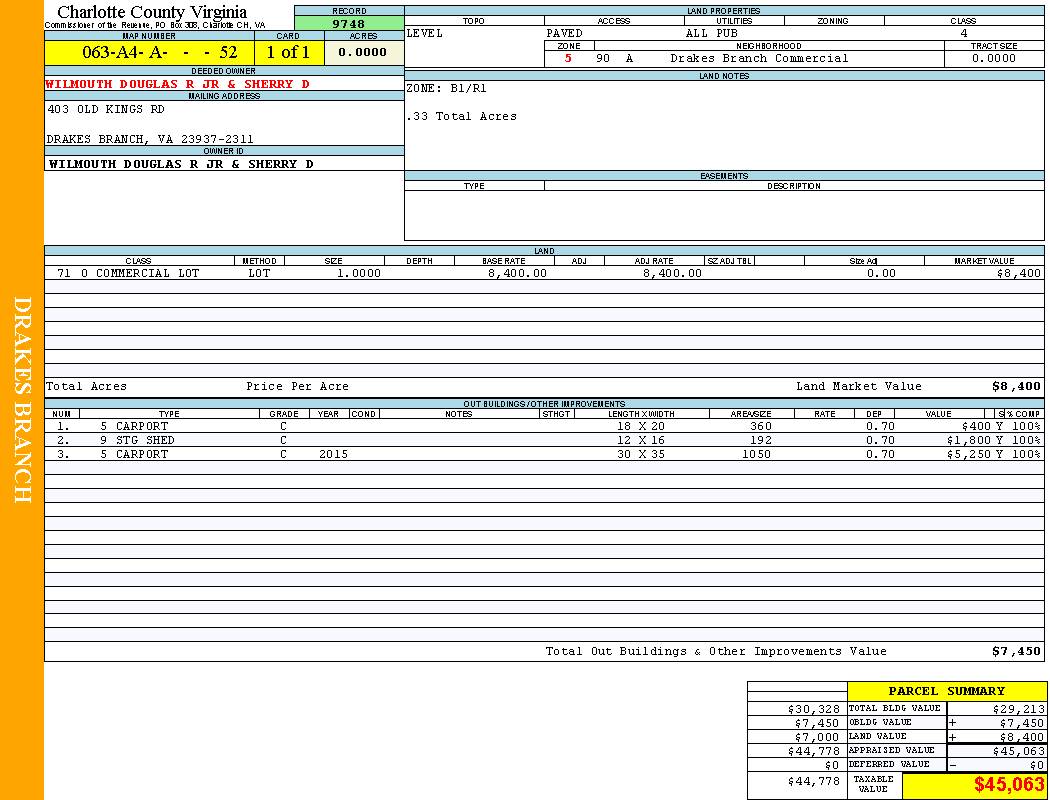This screenshot has width=1050, height=800.
Task: Click the red taxable value $45,063
Action: [1009, 785]
